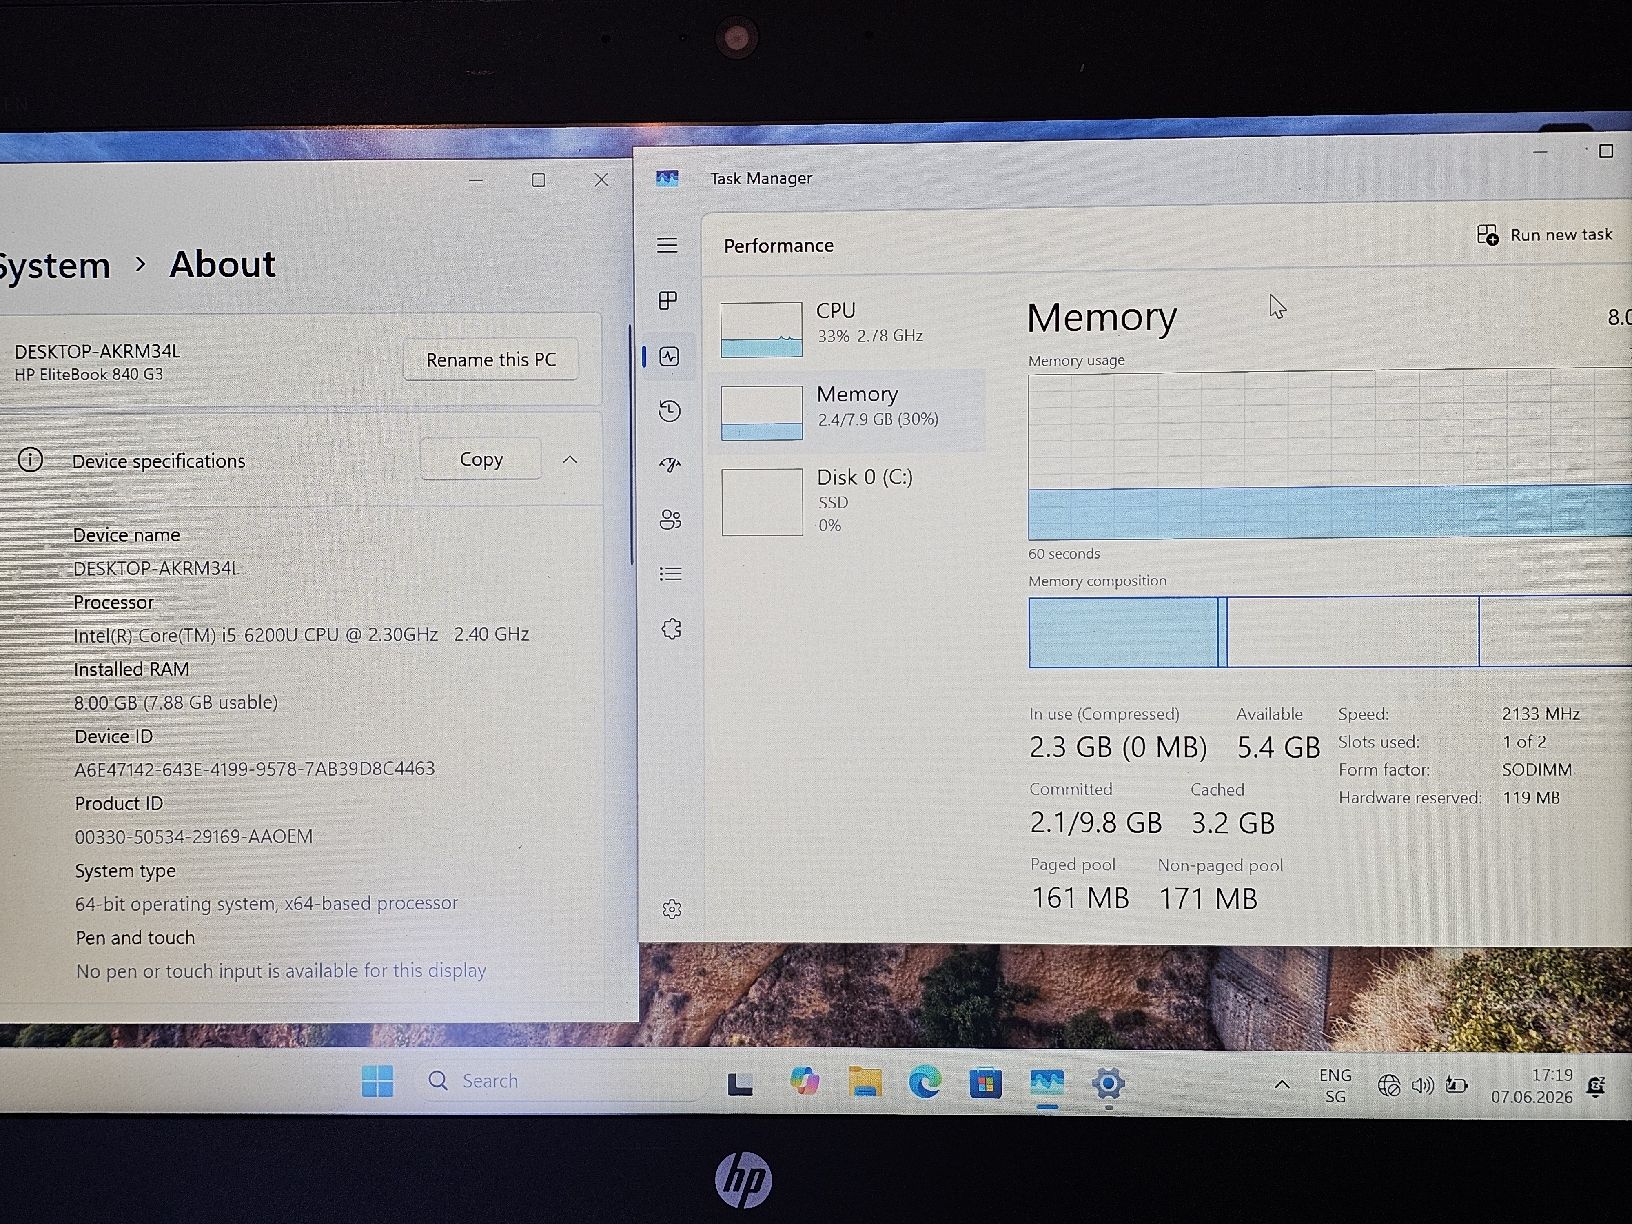Select the Memory performance item
Image resolution: width=1632 pixels, height=1224 pixels.
click(x=851, y=409)
